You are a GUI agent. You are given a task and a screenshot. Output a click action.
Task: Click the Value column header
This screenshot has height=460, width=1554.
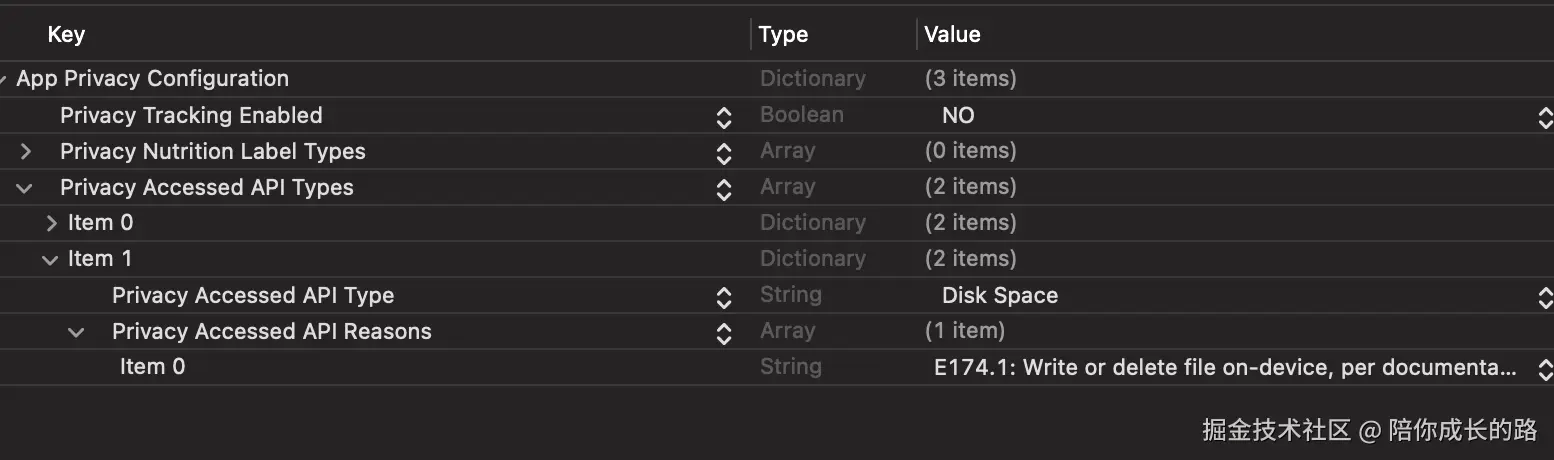(x=952, y=35)
